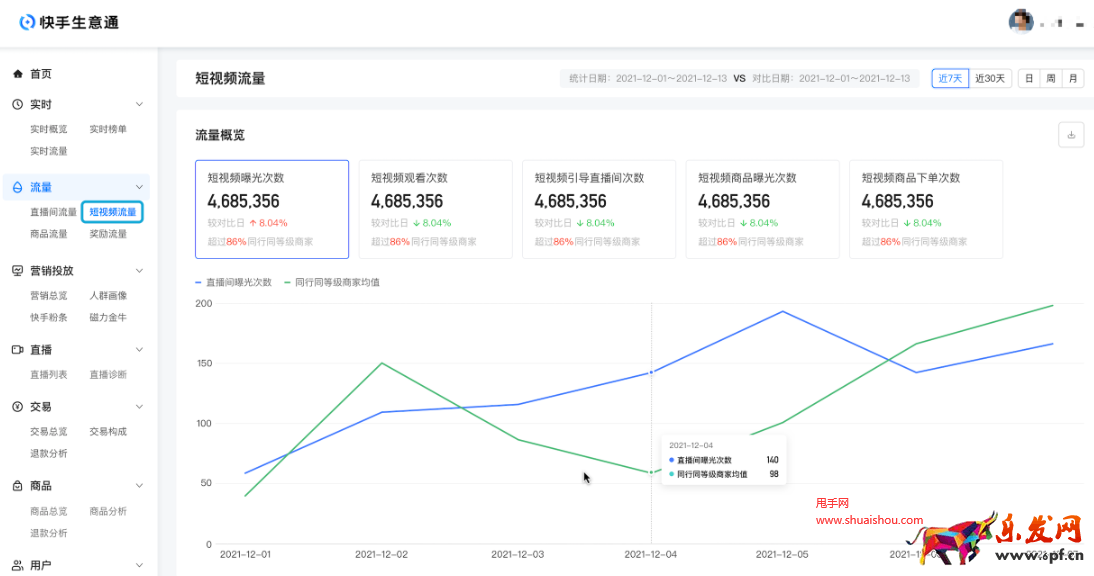This screenshot has height=576, width=1094.
Task: Select the 近30天 date range option
Action: 991,78
